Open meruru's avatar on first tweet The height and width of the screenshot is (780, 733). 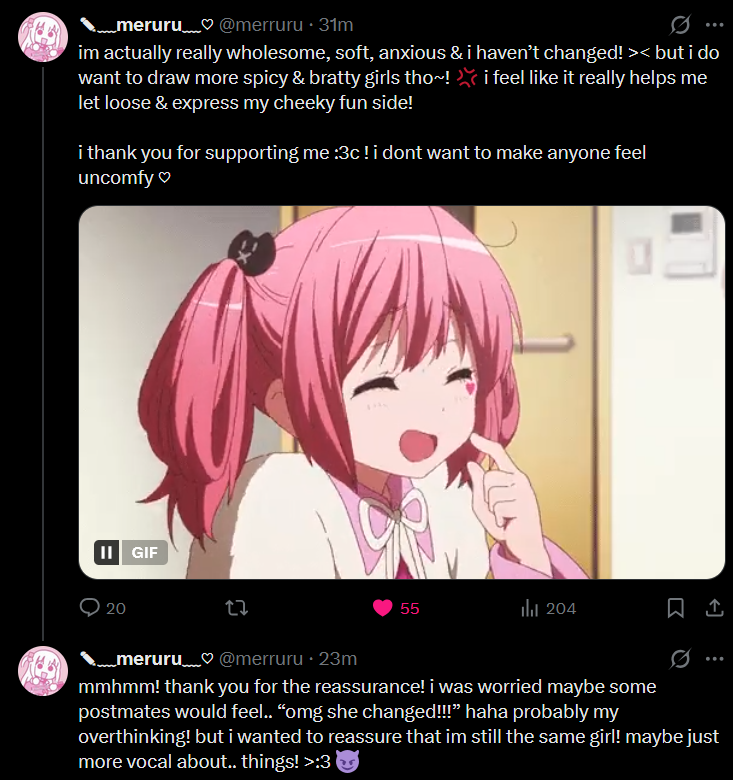pos(43,37)
